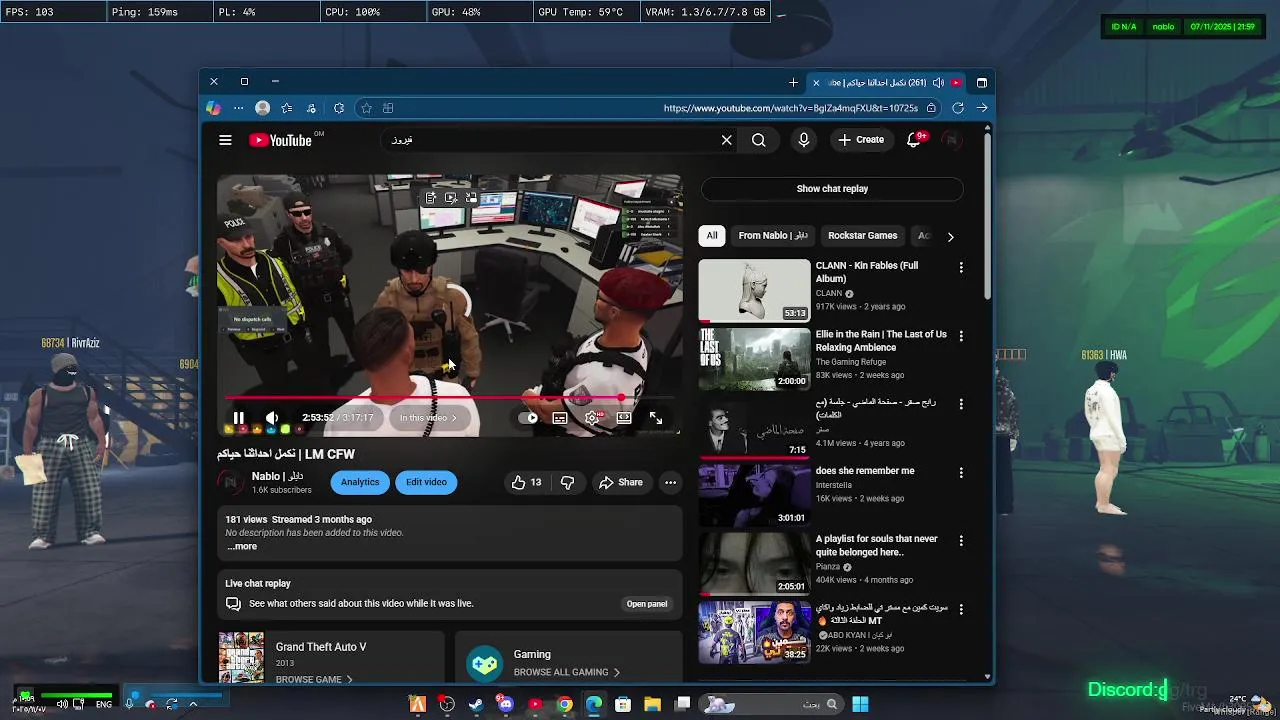Open player settings gear
The image size is (1280, 720).
[x=592, y=418]
